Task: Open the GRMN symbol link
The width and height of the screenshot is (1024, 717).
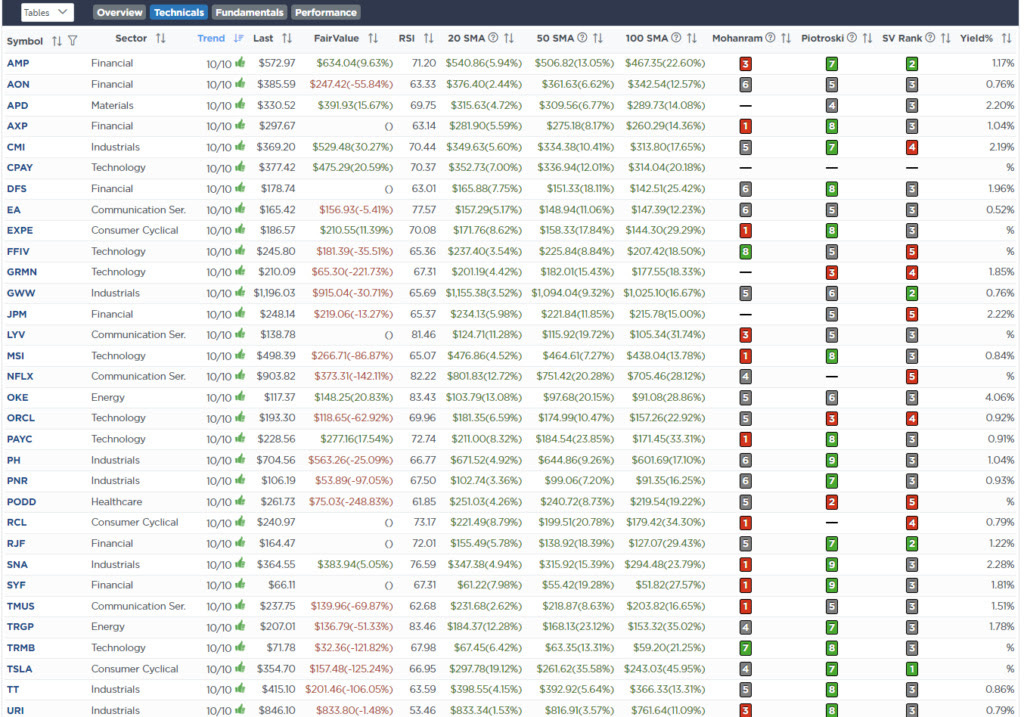Action: pos(22,272)
